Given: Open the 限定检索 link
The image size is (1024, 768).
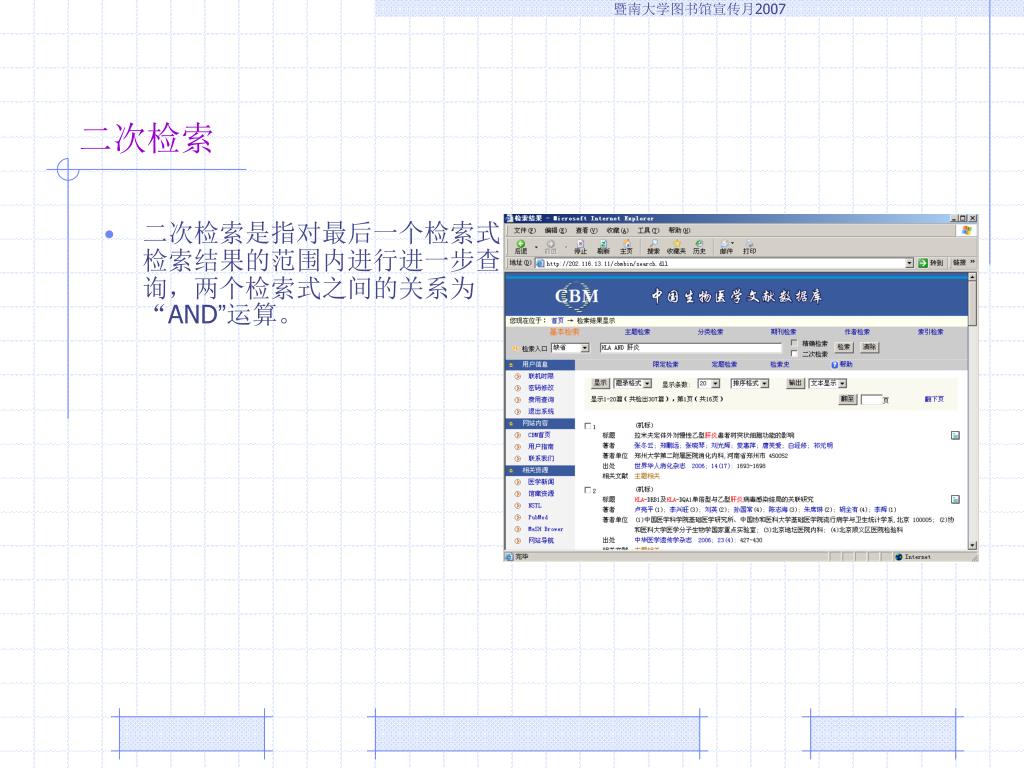Looking at the screenshot, I should (x=665, y=364).
